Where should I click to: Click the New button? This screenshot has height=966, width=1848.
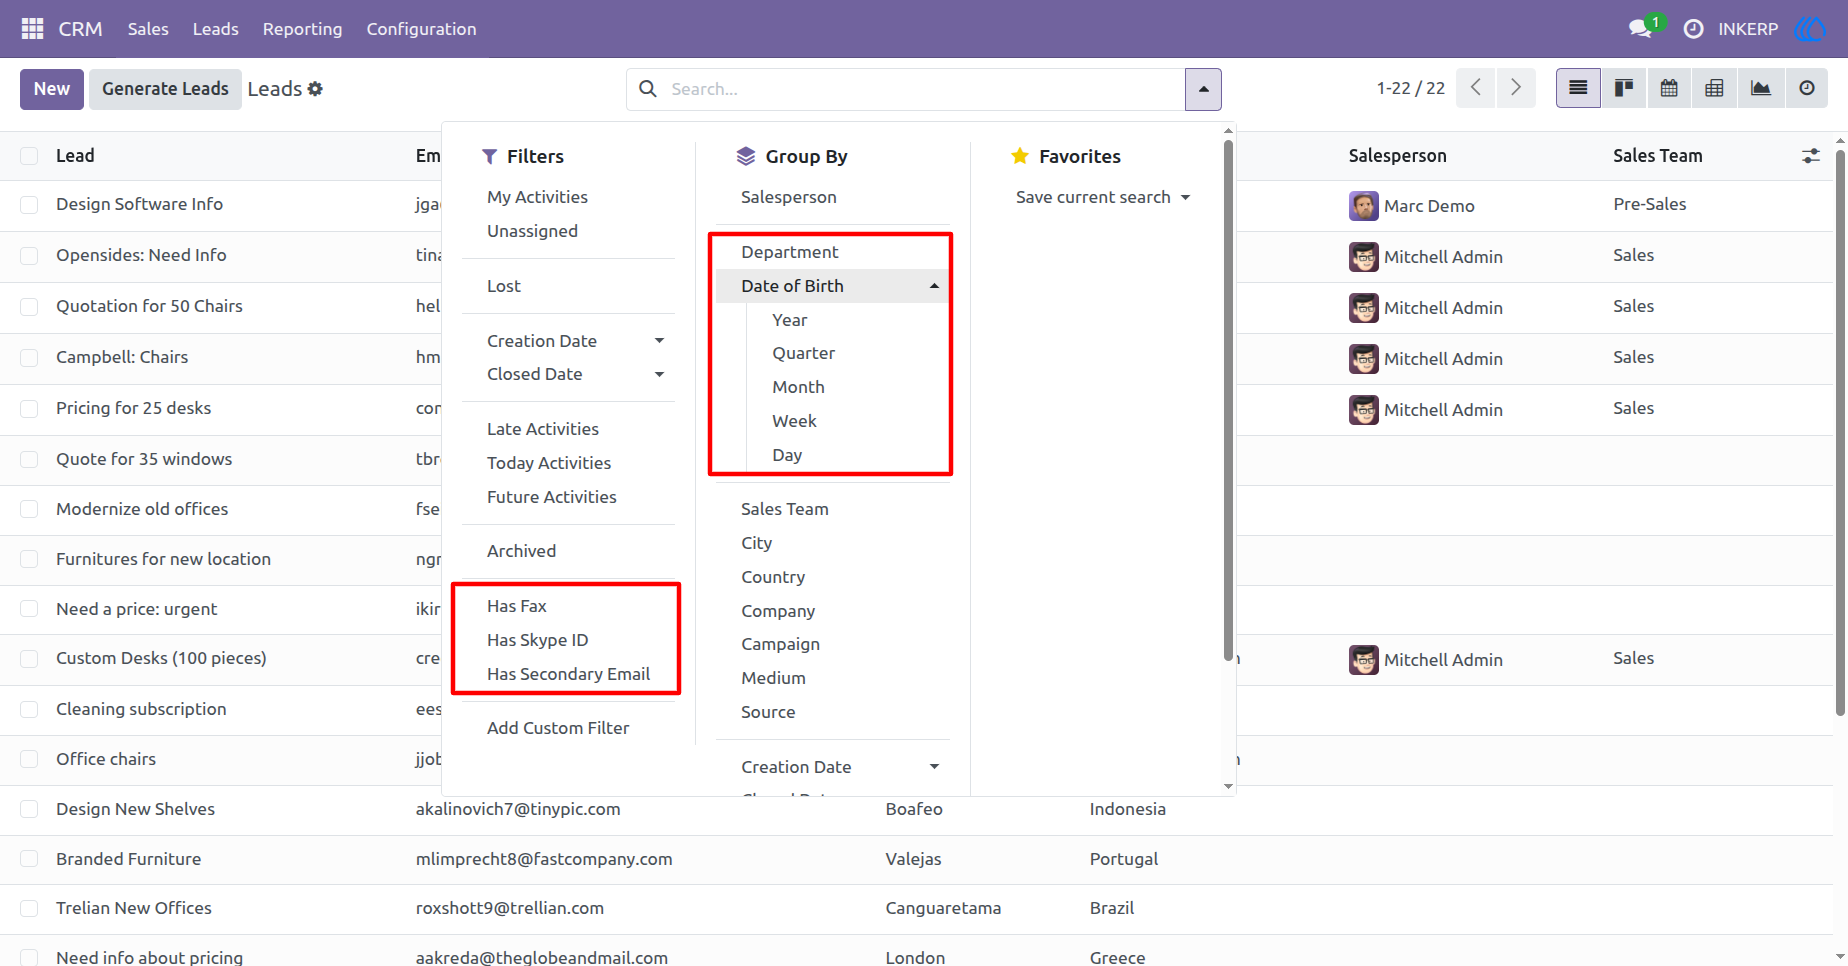coord(52,89)
